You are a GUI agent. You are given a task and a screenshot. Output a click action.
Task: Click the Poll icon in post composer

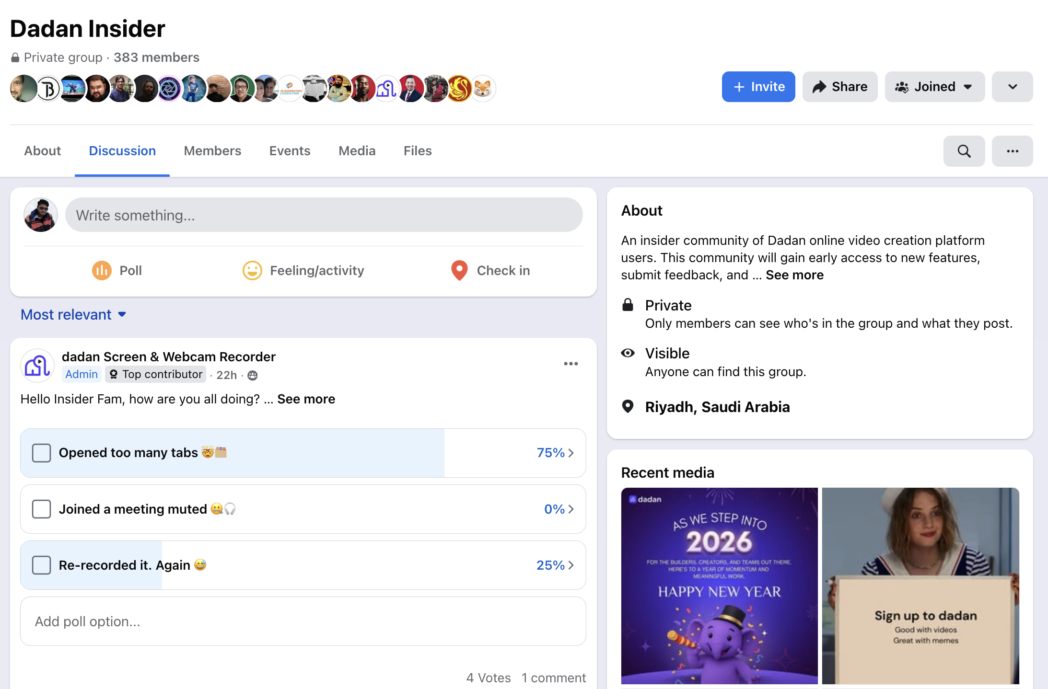(101, 270)
